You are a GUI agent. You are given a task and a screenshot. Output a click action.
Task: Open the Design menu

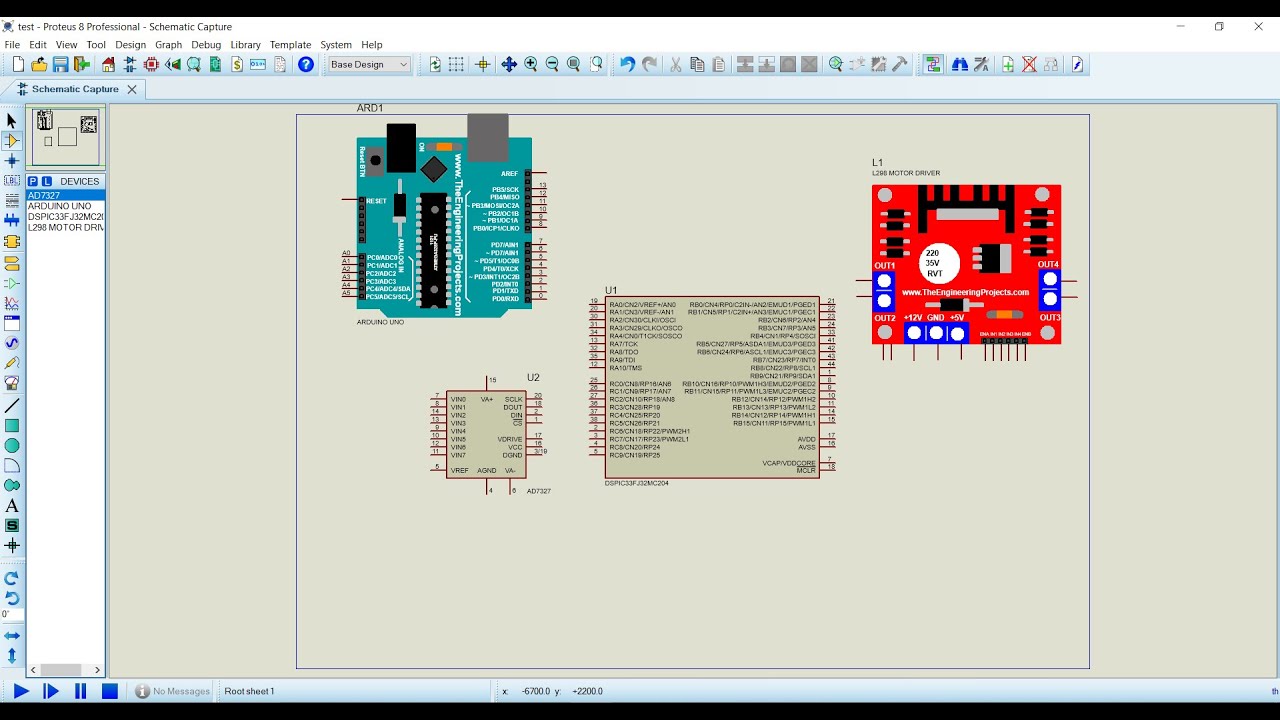[130, 45]
